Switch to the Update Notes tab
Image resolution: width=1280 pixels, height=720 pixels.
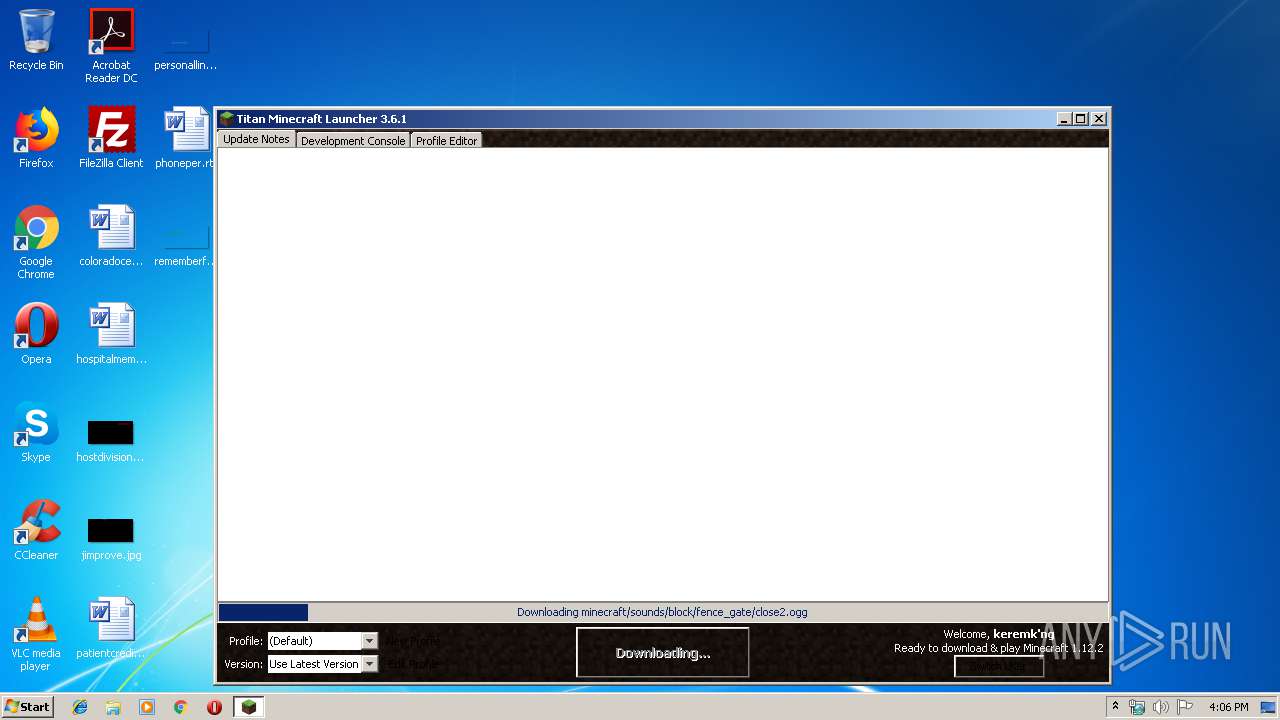pos(256,140)
